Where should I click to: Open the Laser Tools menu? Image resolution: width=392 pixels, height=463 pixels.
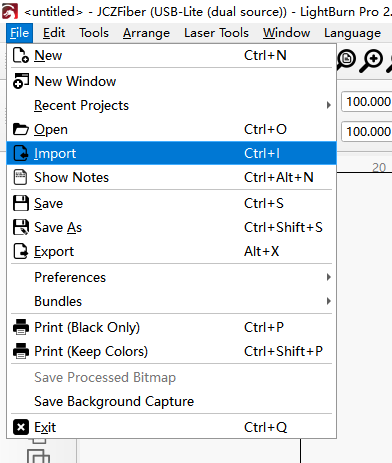click(x=216, y=33)
